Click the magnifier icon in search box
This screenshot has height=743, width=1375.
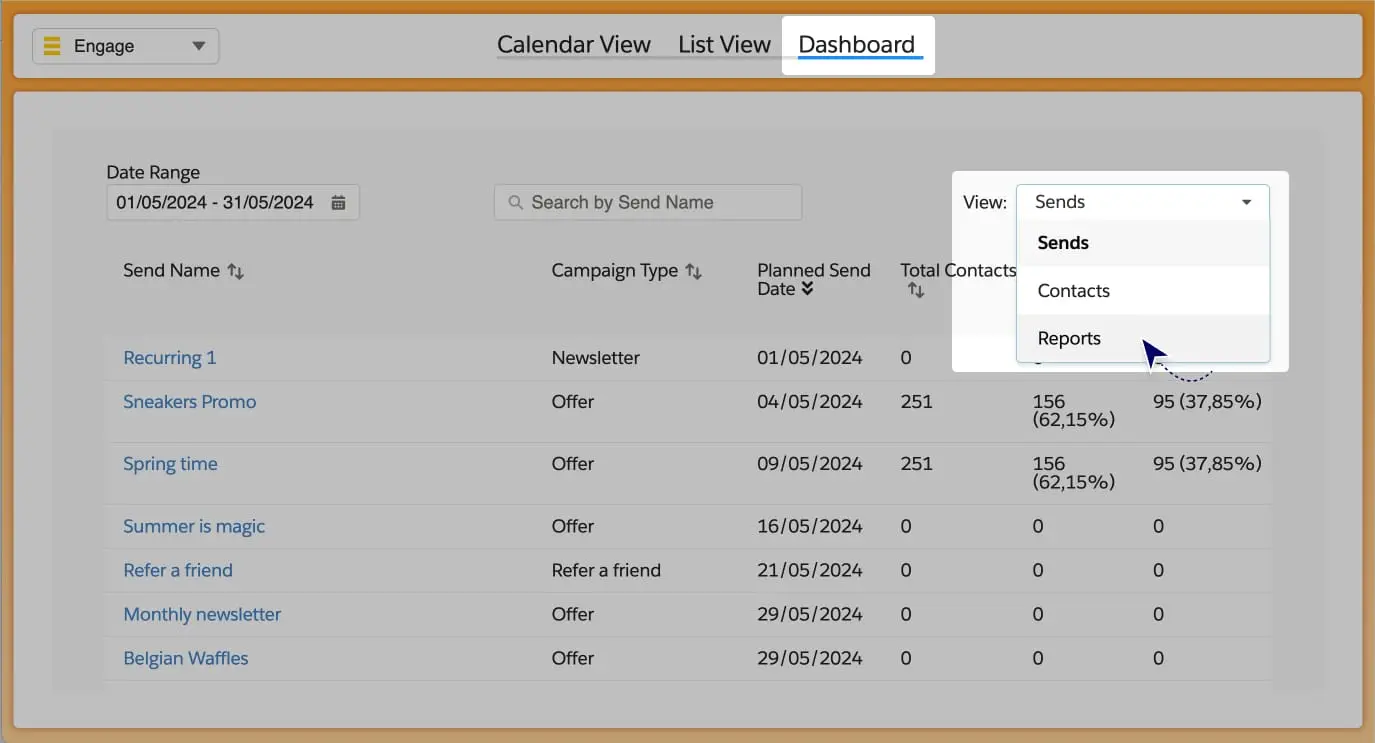coord(516,203)
